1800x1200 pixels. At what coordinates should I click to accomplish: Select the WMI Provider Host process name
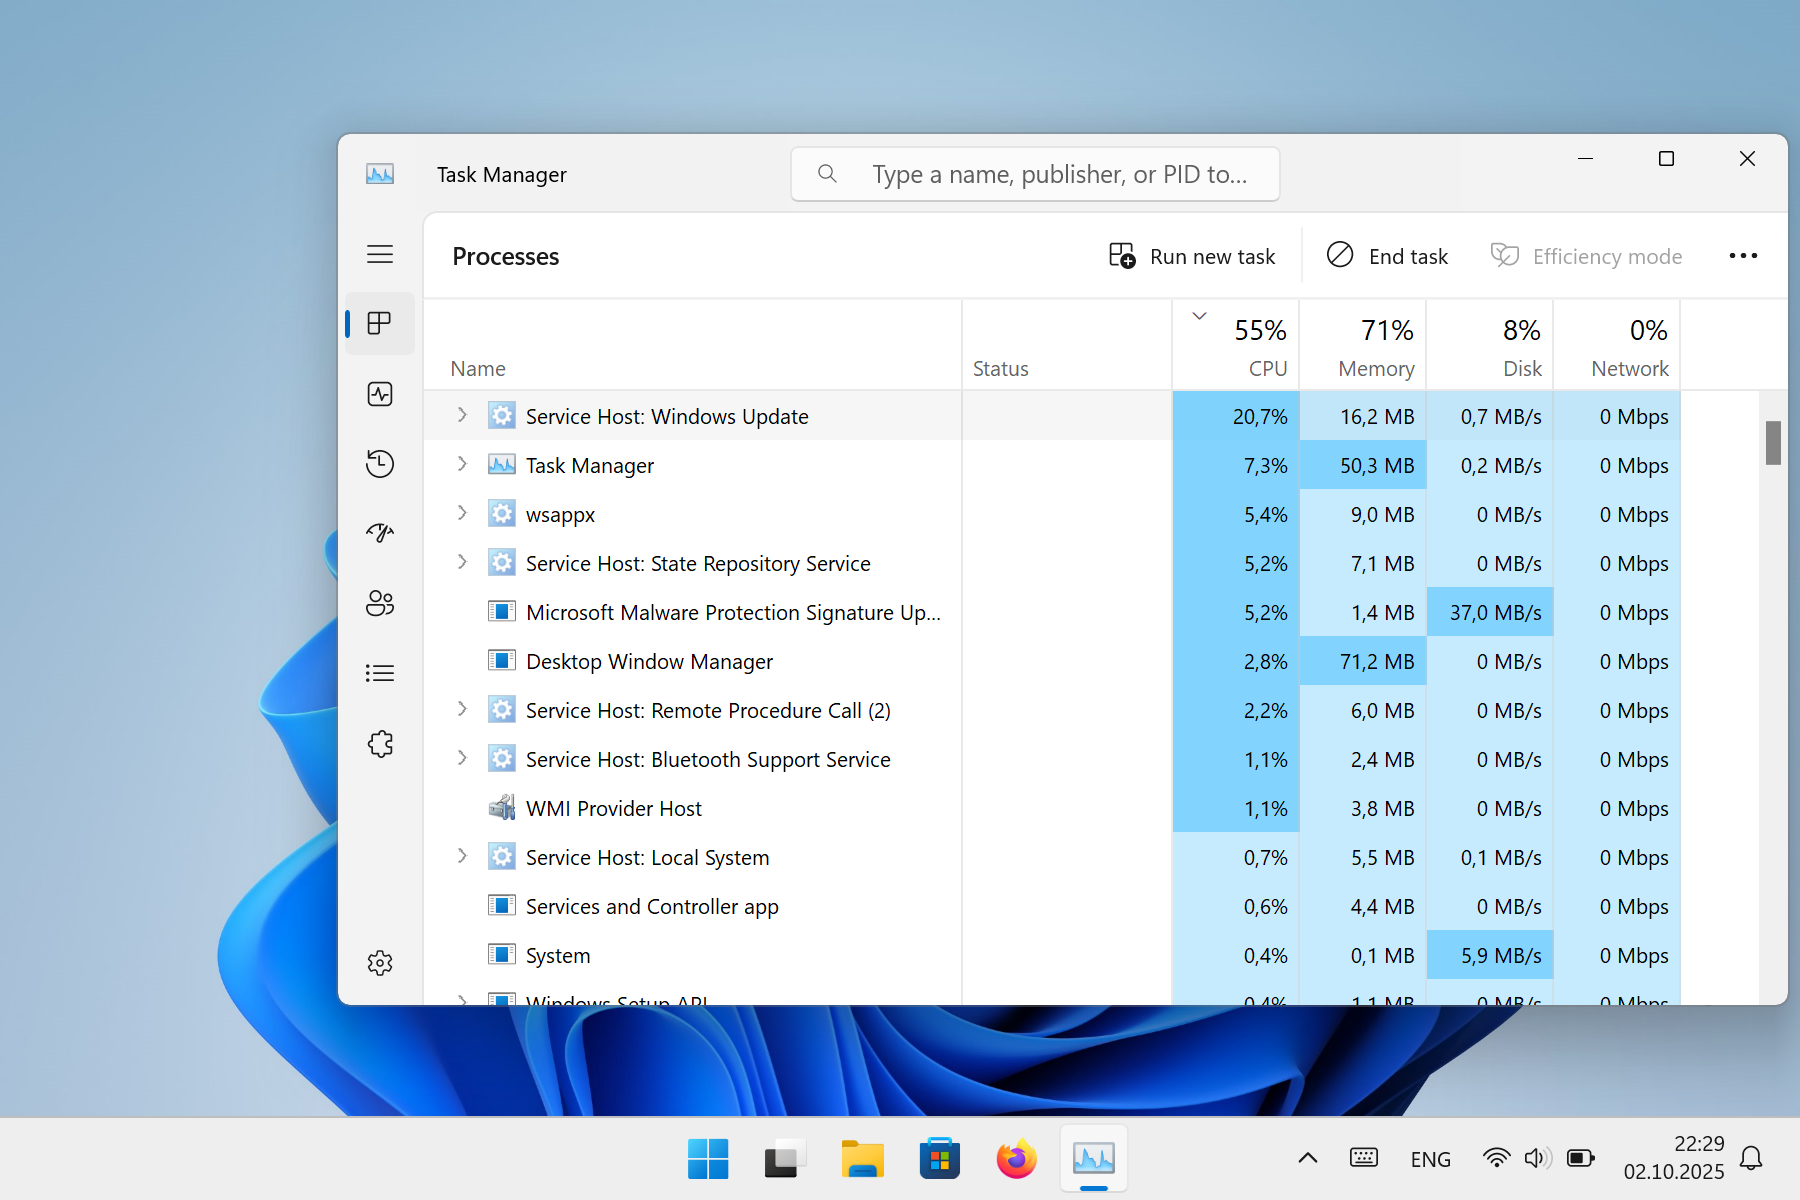point(614,808)
